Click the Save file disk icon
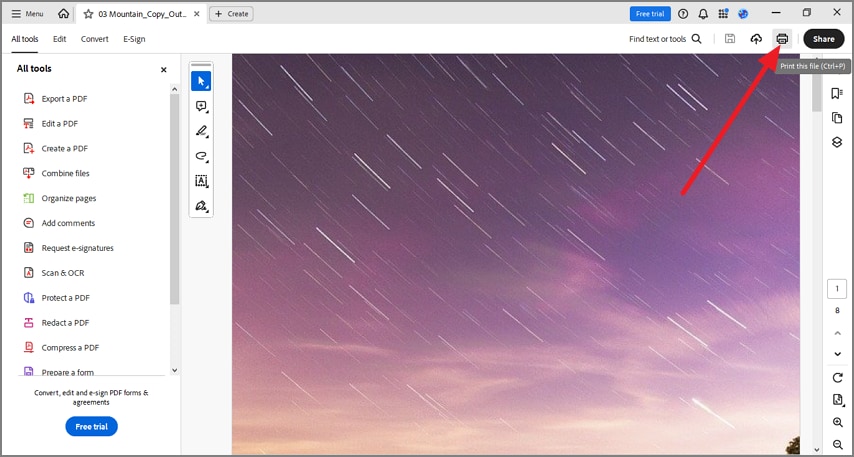 tap(730, 39)
